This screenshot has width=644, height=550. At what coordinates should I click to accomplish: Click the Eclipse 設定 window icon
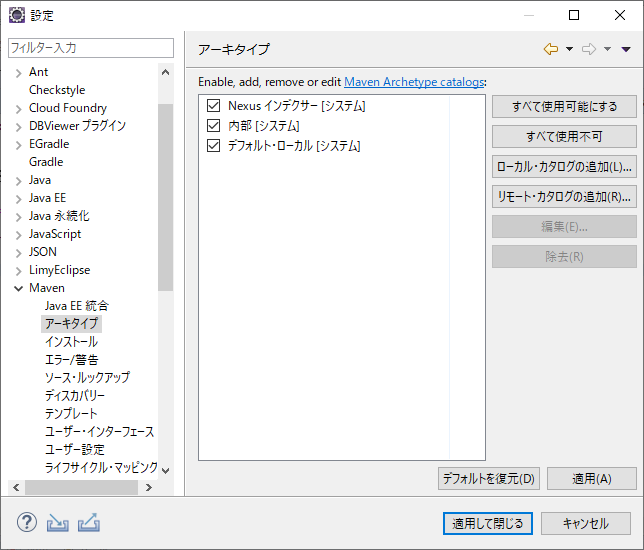[17, 15]
